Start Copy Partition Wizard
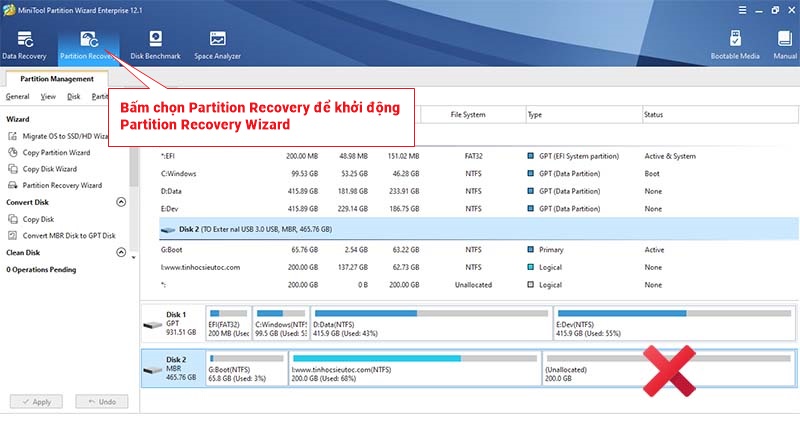Screen dimensions: 800x426 tap(49, 153)
